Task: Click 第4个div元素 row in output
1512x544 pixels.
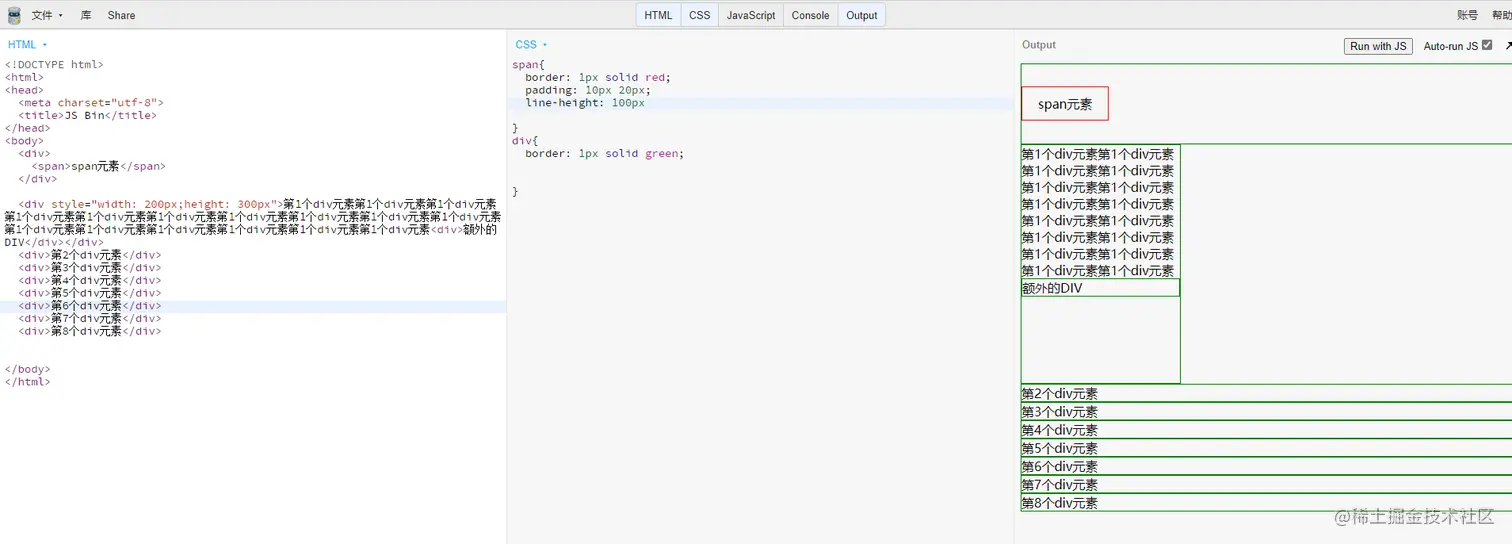Action: [x=1266, y=430]
